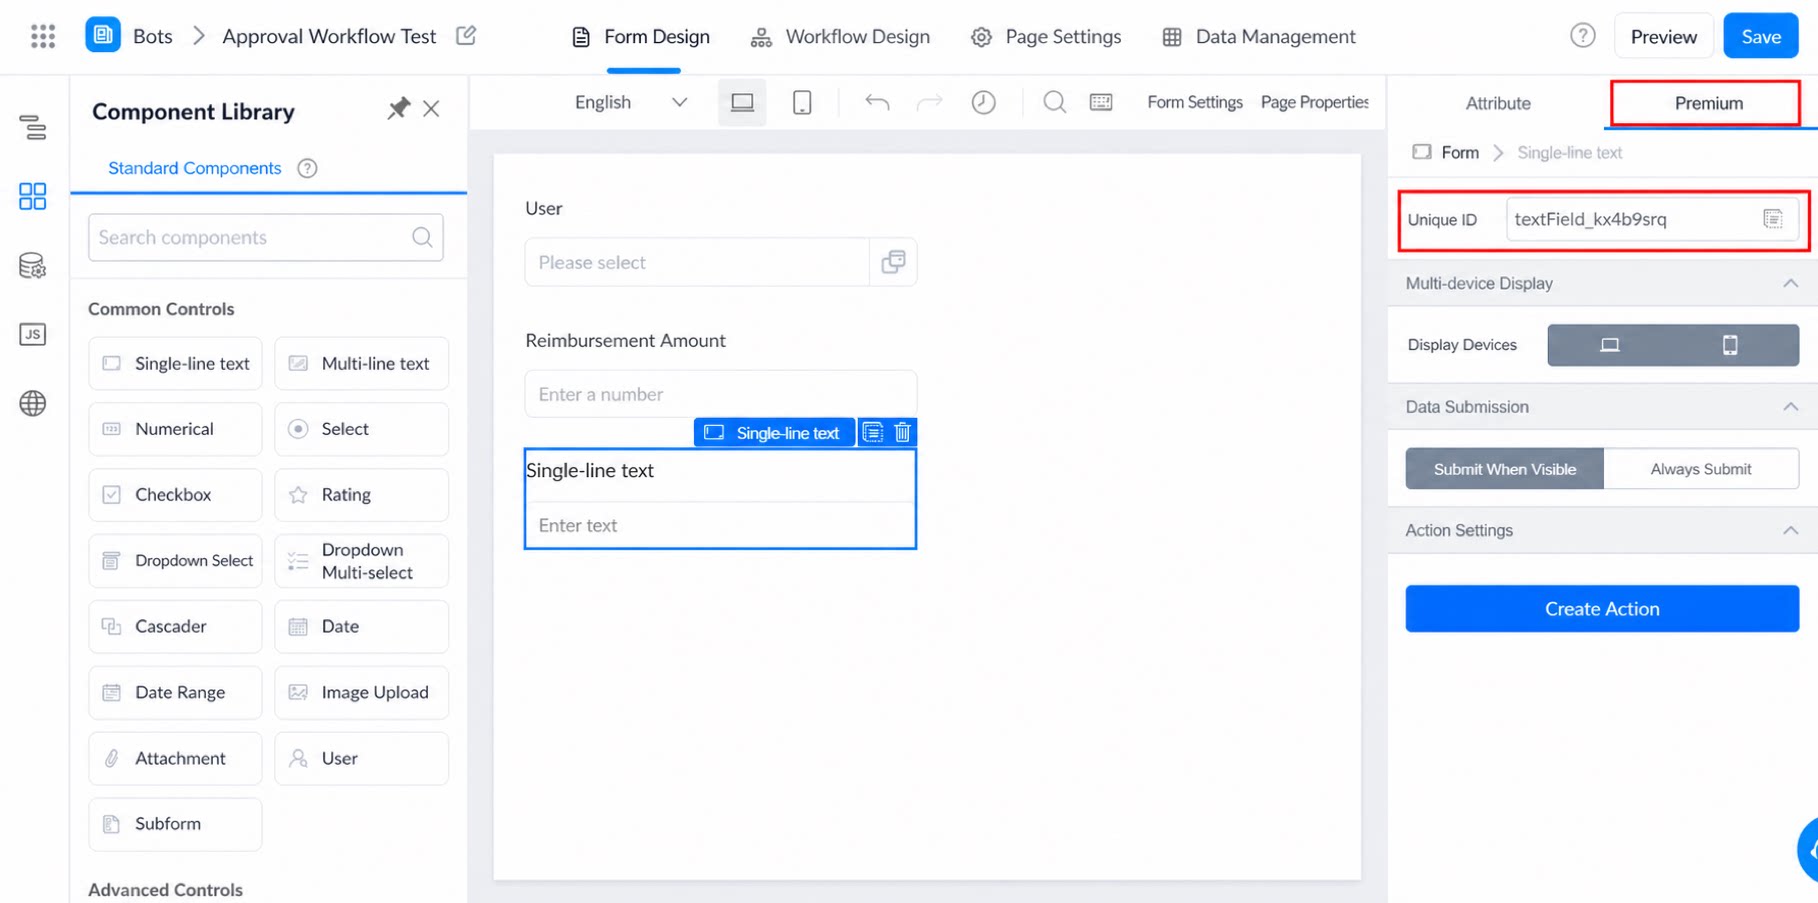Delete the selected Single-line text field

tap(903, 432)
